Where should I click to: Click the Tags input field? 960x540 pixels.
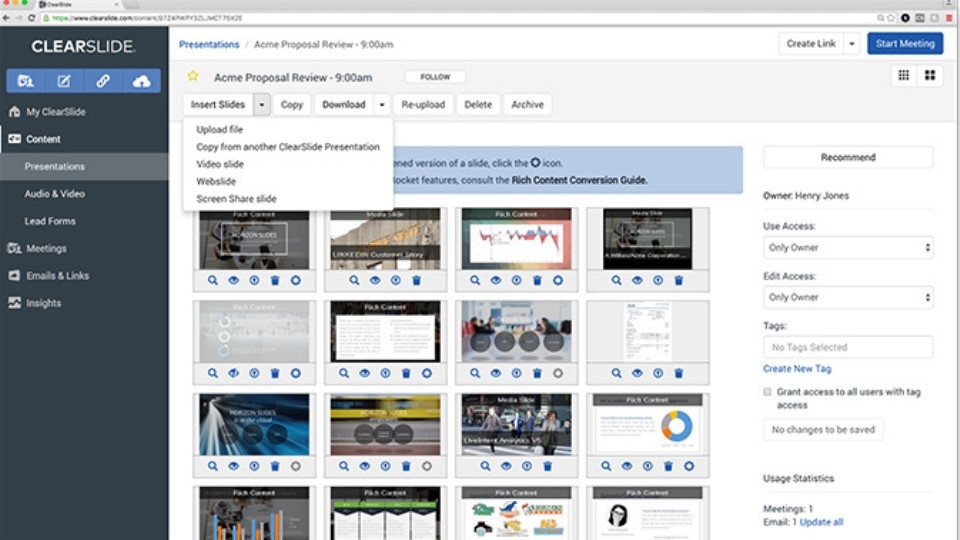(x=848, y=347)
